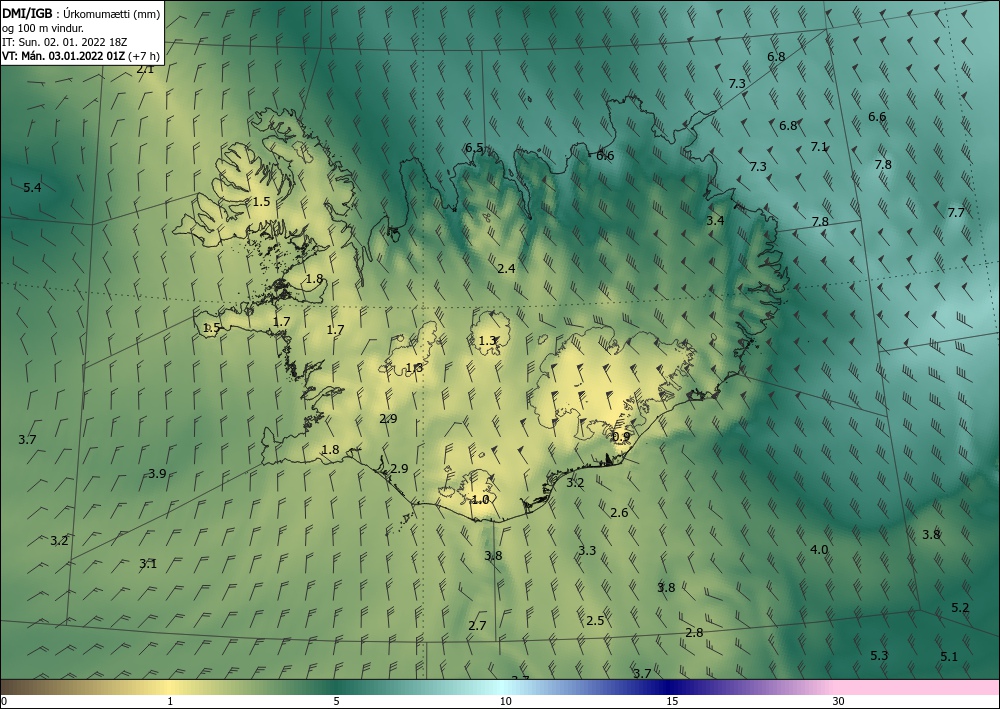Click the '(+7 h)' forecast offset text
Image resolution: width=1000 pixels, height=709 pixels.
[144, 56]
